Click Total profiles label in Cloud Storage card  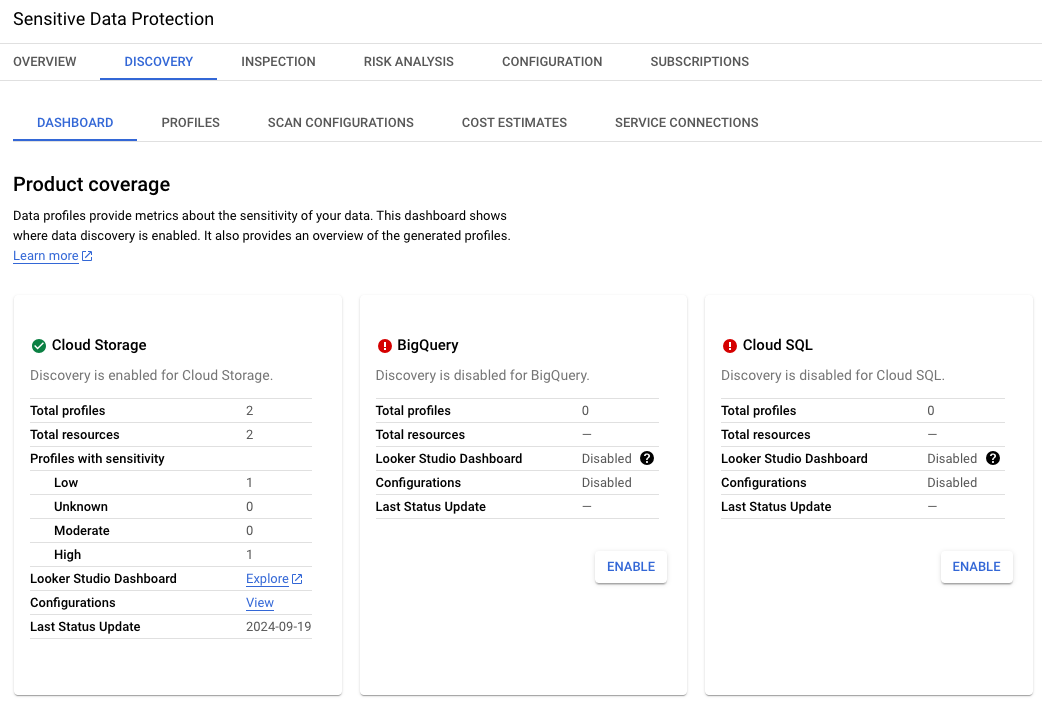tap(68, 411)
